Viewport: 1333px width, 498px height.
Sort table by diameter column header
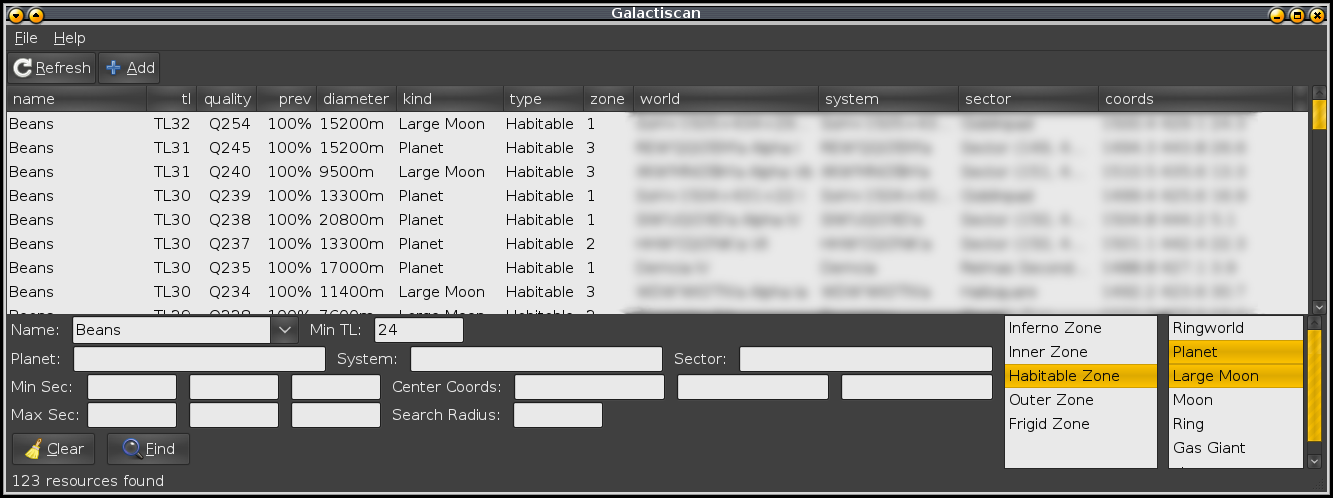pos(355,99)
